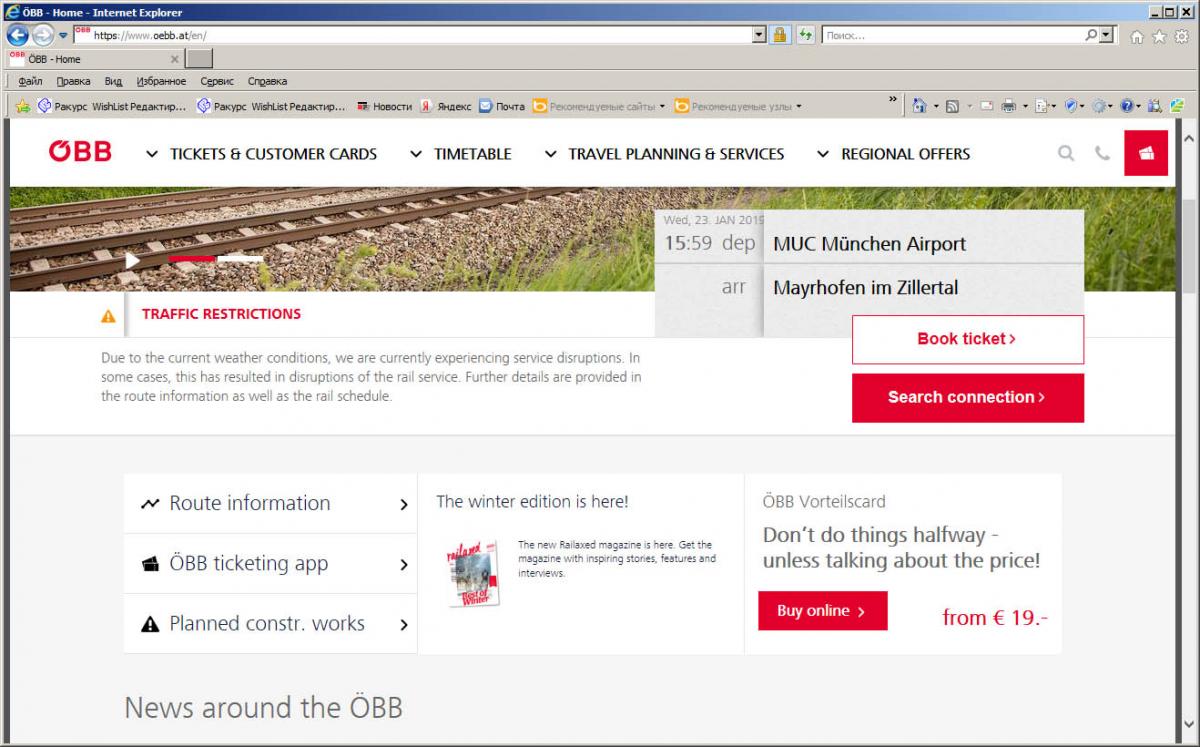Open the Справка menu
1200x747 pixels.
(x=267, y=81)
